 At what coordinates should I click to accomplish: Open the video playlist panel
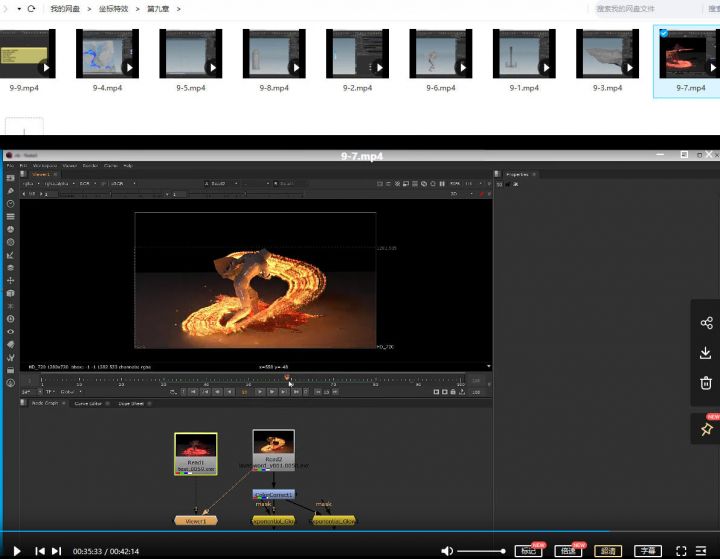[701, 551]
